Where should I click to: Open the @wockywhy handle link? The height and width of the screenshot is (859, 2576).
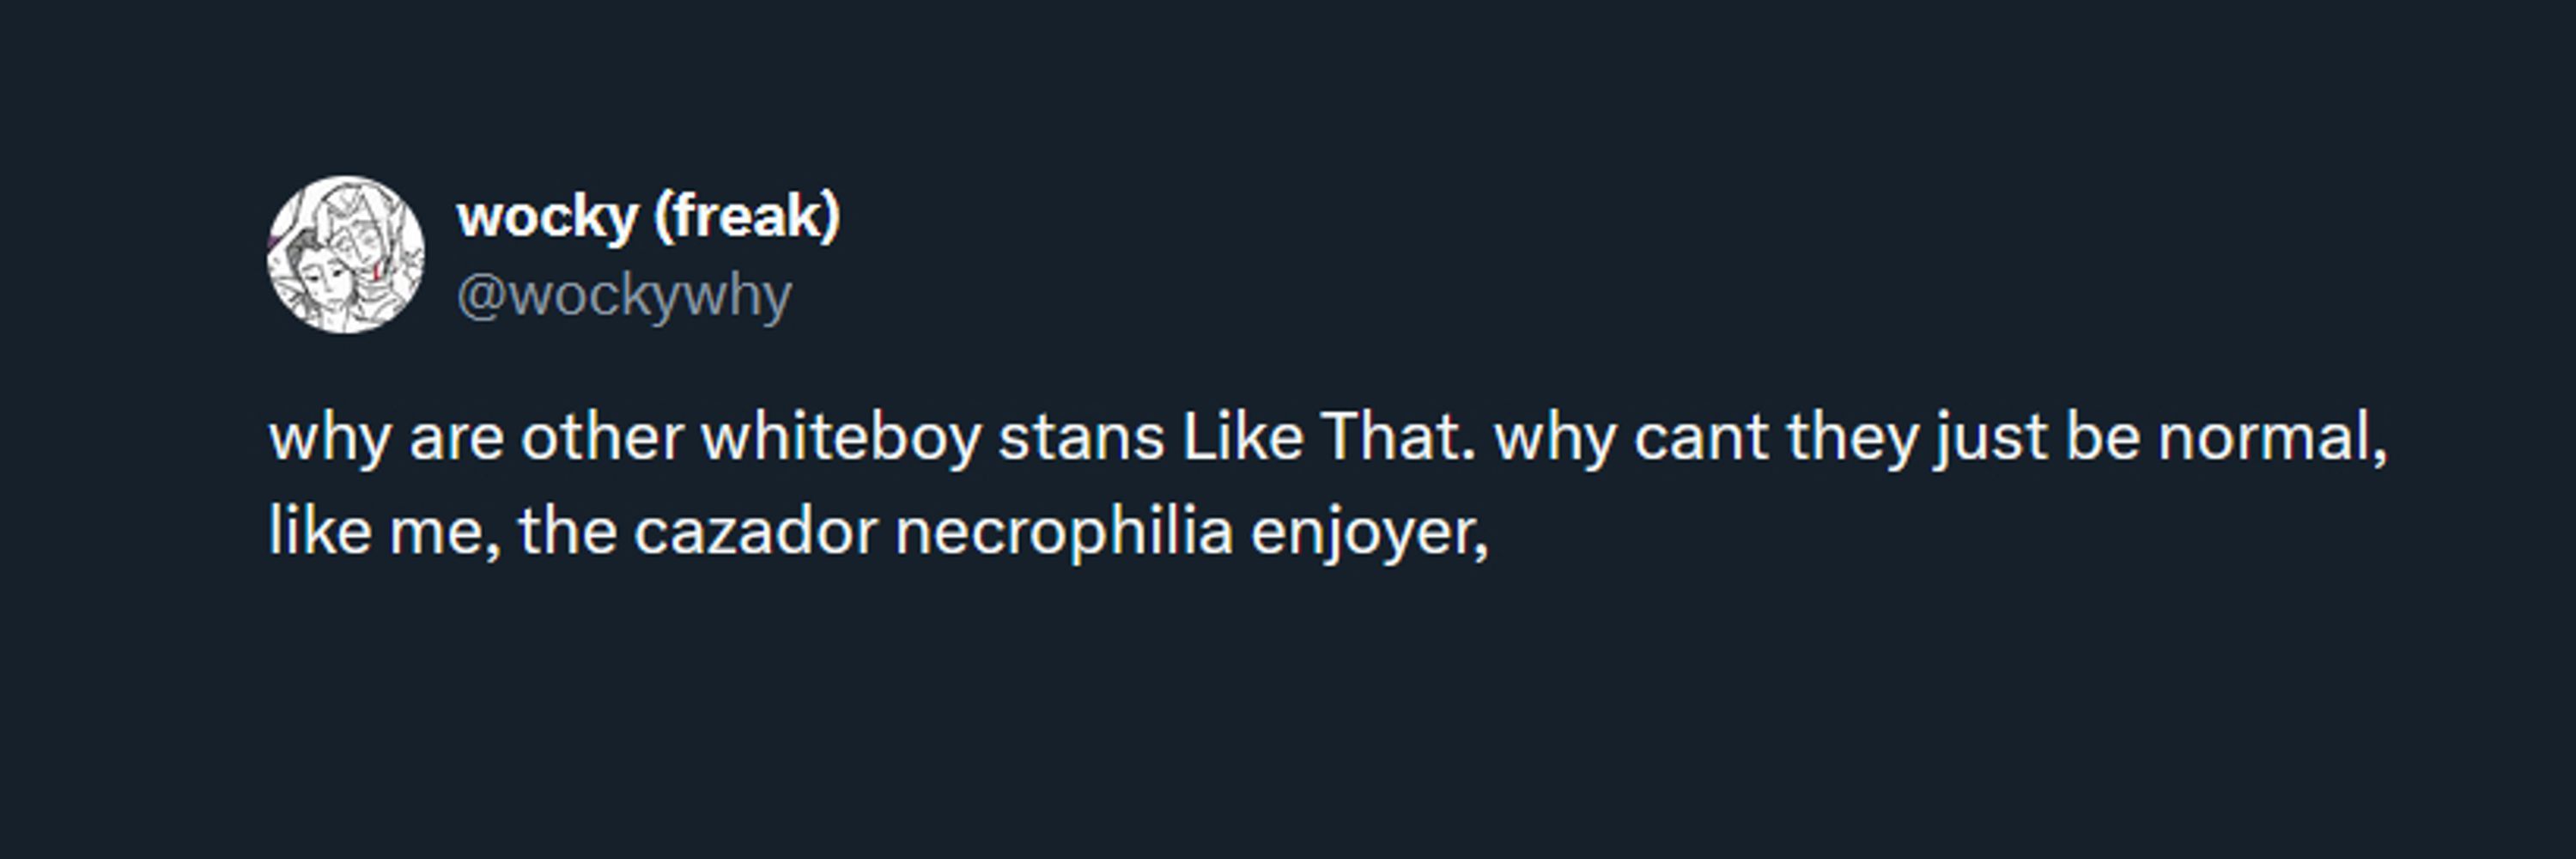pyautogui.click(x=624, y=297)
